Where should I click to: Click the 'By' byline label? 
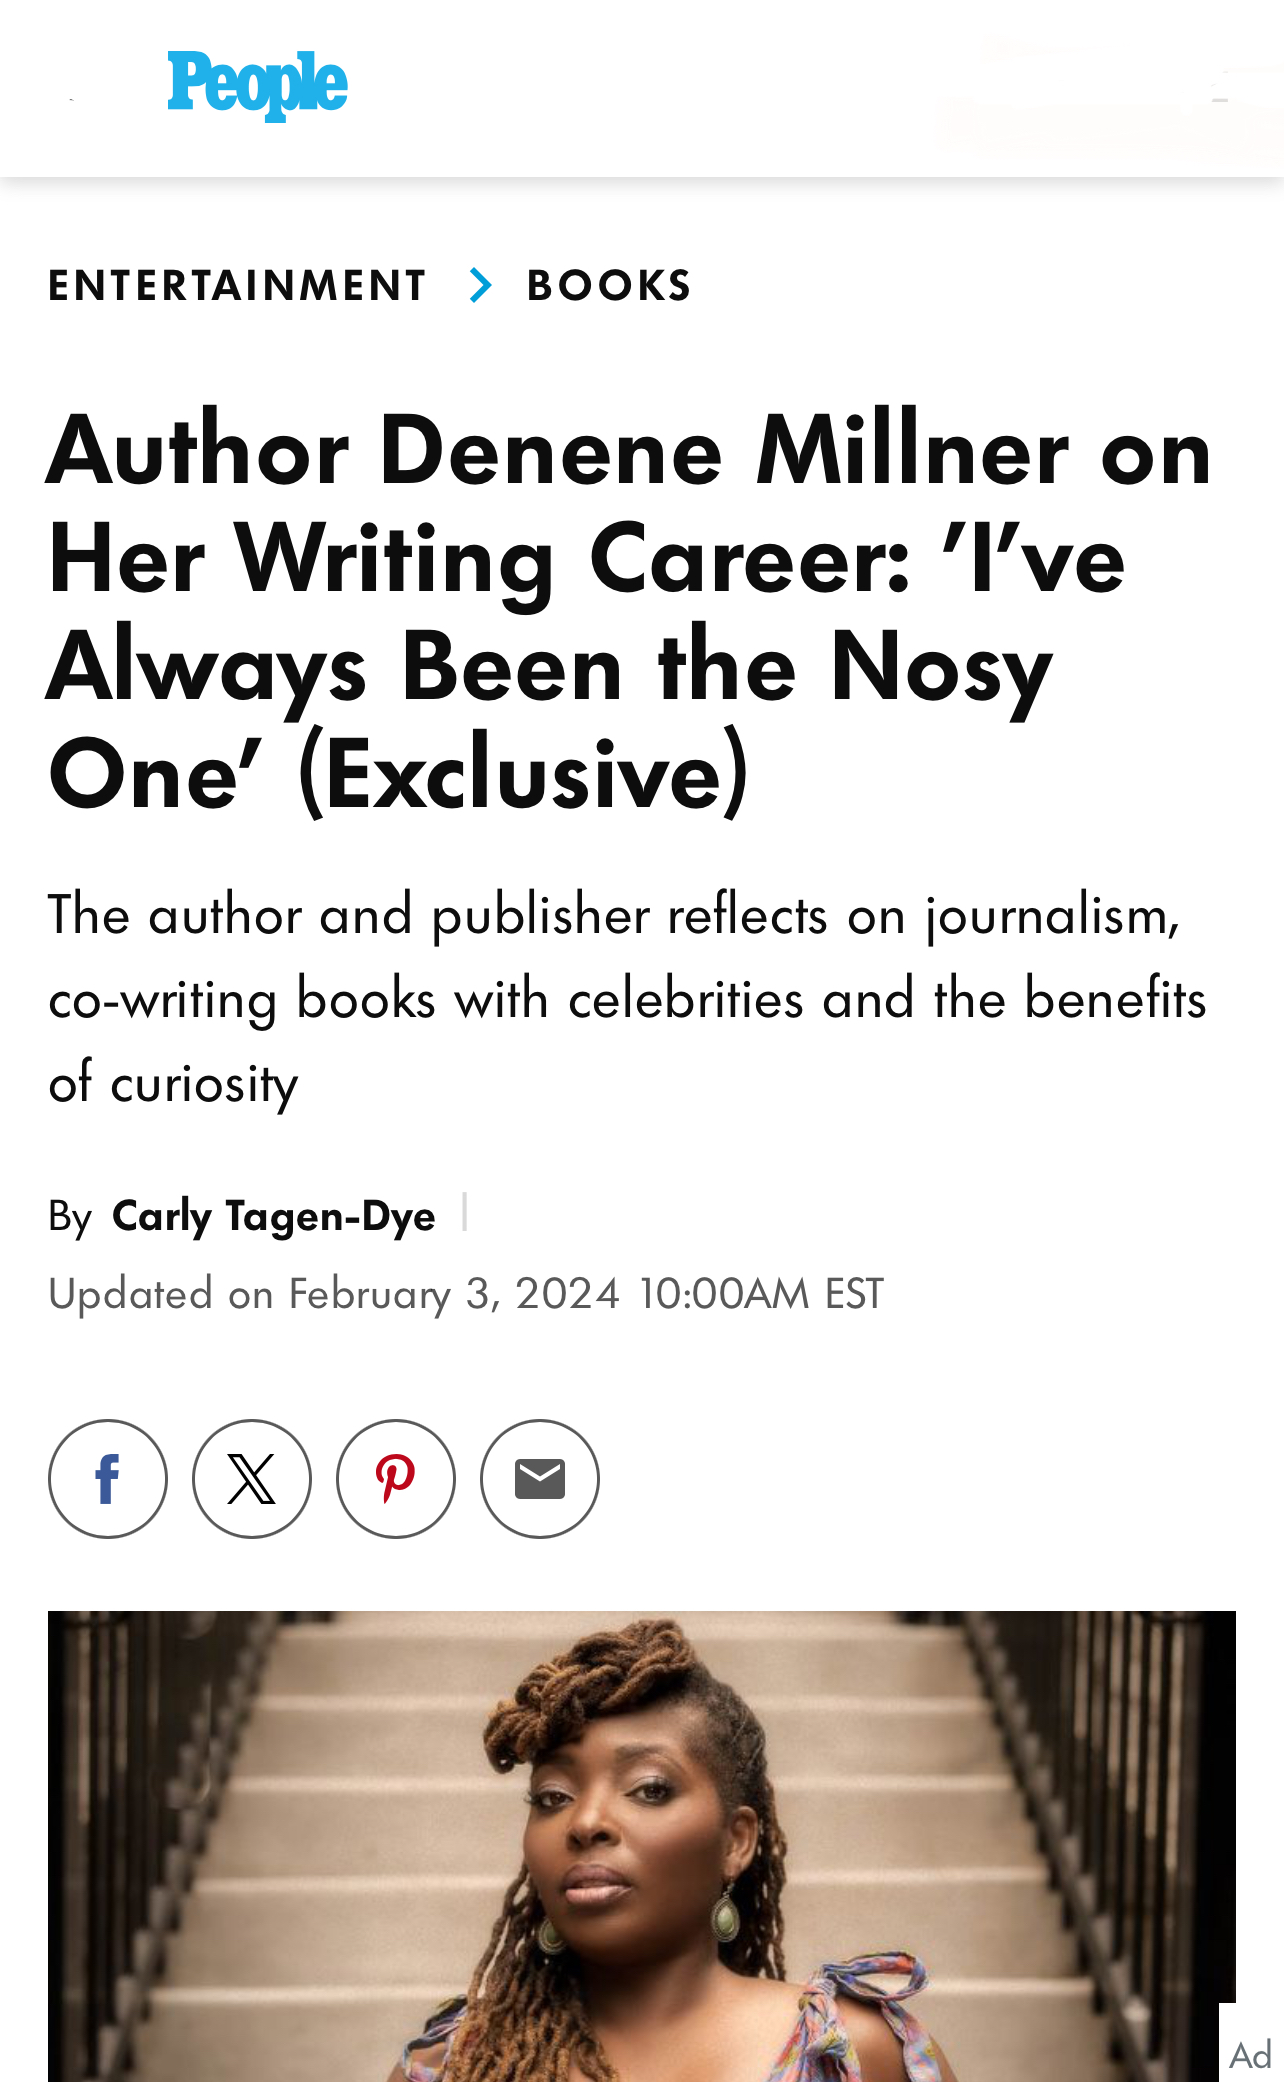[x=70, y=1217]
